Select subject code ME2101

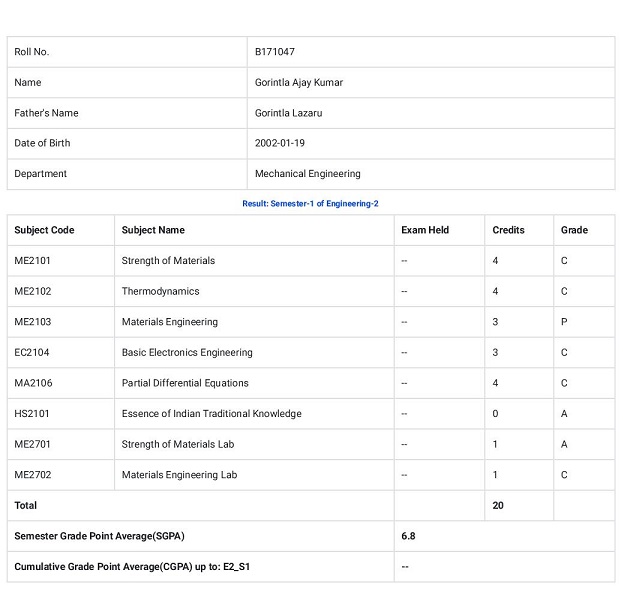[x=32, y=261]
